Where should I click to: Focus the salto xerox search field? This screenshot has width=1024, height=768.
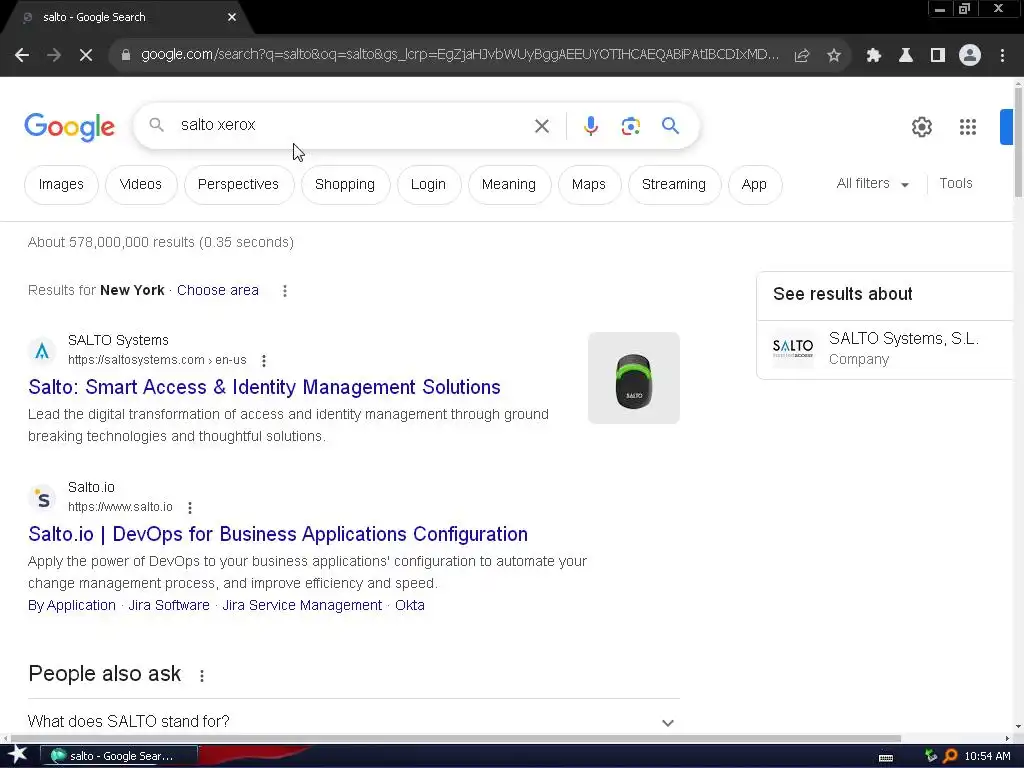(x=353, y=125)
